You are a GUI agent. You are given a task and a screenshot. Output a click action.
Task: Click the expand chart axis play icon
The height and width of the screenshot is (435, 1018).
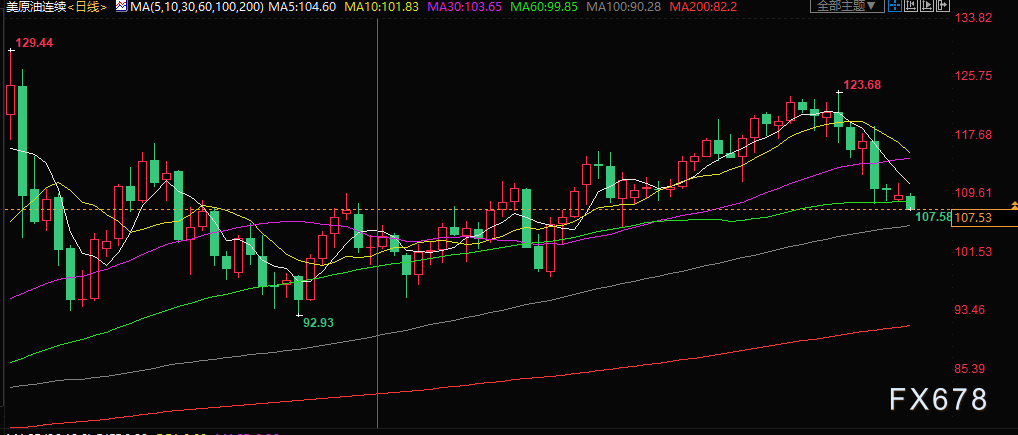(926, 5)
